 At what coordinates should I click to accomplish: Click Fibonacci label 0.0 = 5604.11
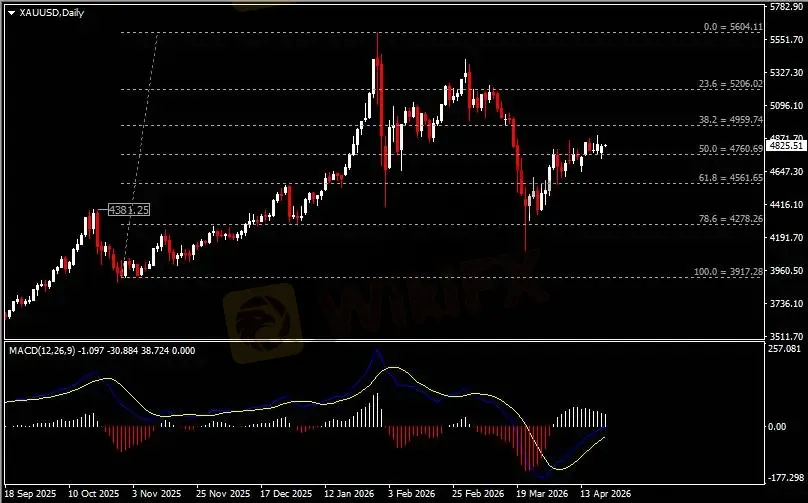point(733,27)
